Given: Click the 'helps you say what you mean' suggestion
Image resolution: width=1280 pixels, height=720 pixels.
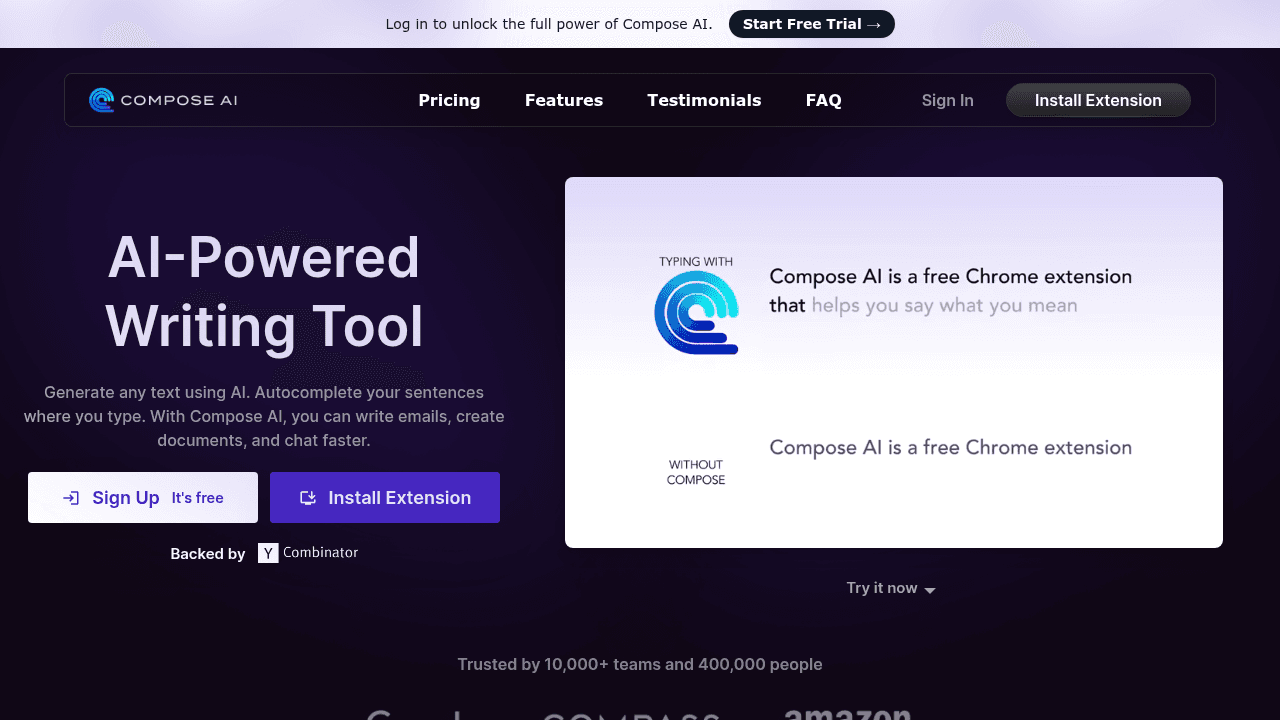Looking at the screenshot, I should click(x=944, y=305).
